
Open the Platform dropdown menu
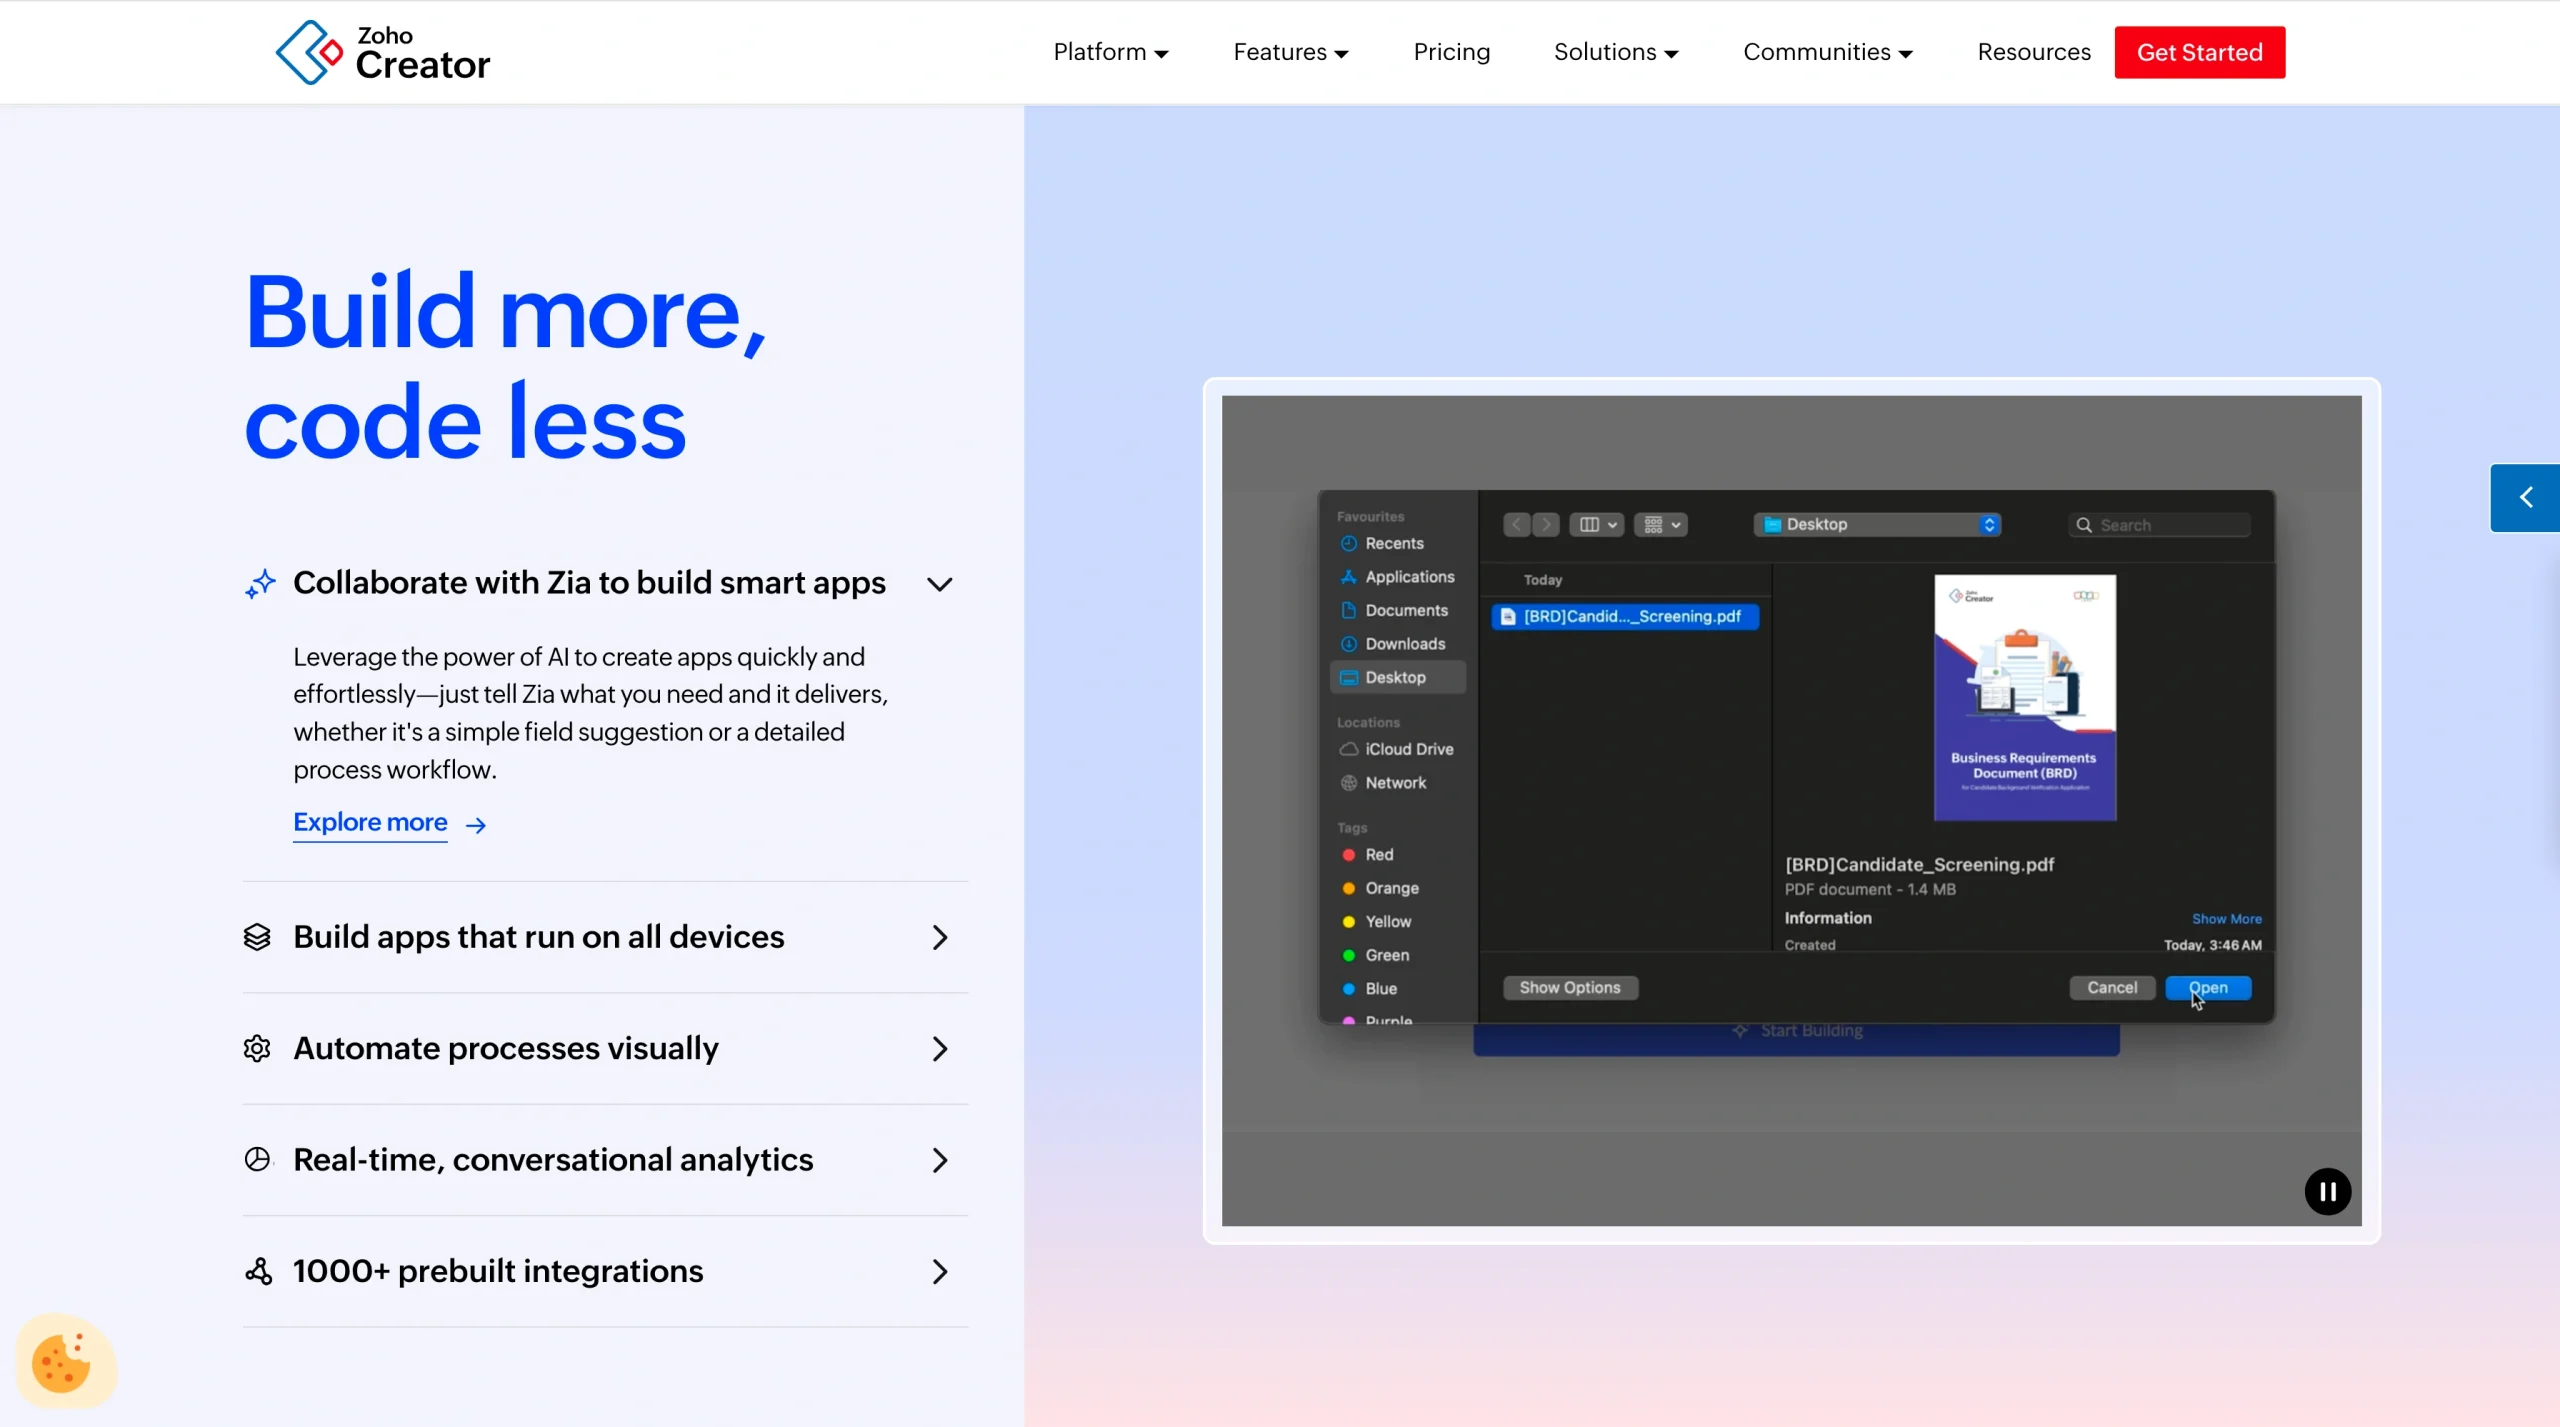pos(1110,52)
